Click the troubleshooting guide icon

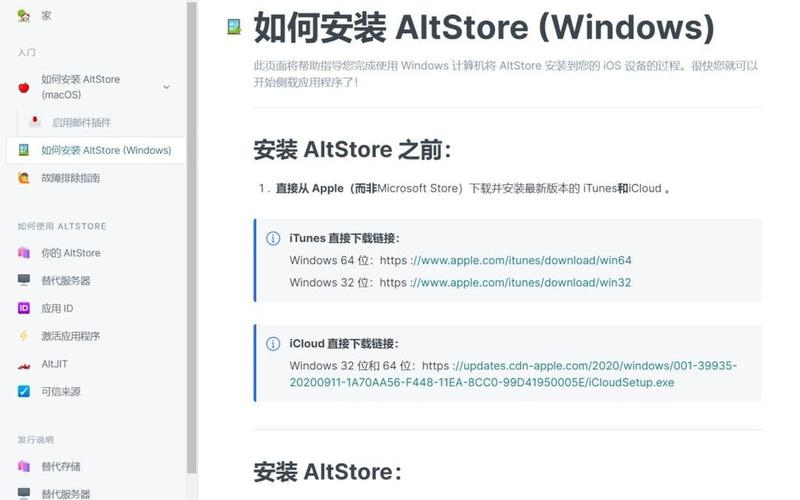coord(23,178)
